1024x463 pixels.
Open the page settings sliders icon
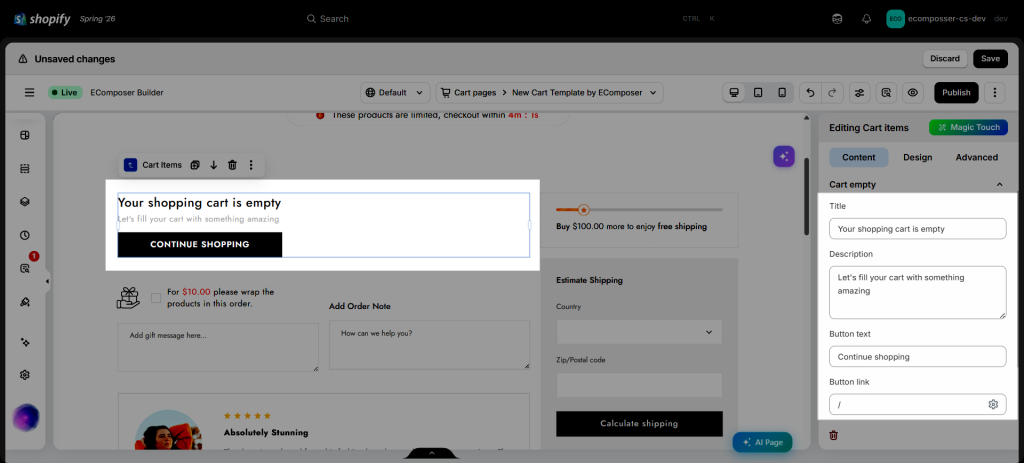(x=859, y=93)
